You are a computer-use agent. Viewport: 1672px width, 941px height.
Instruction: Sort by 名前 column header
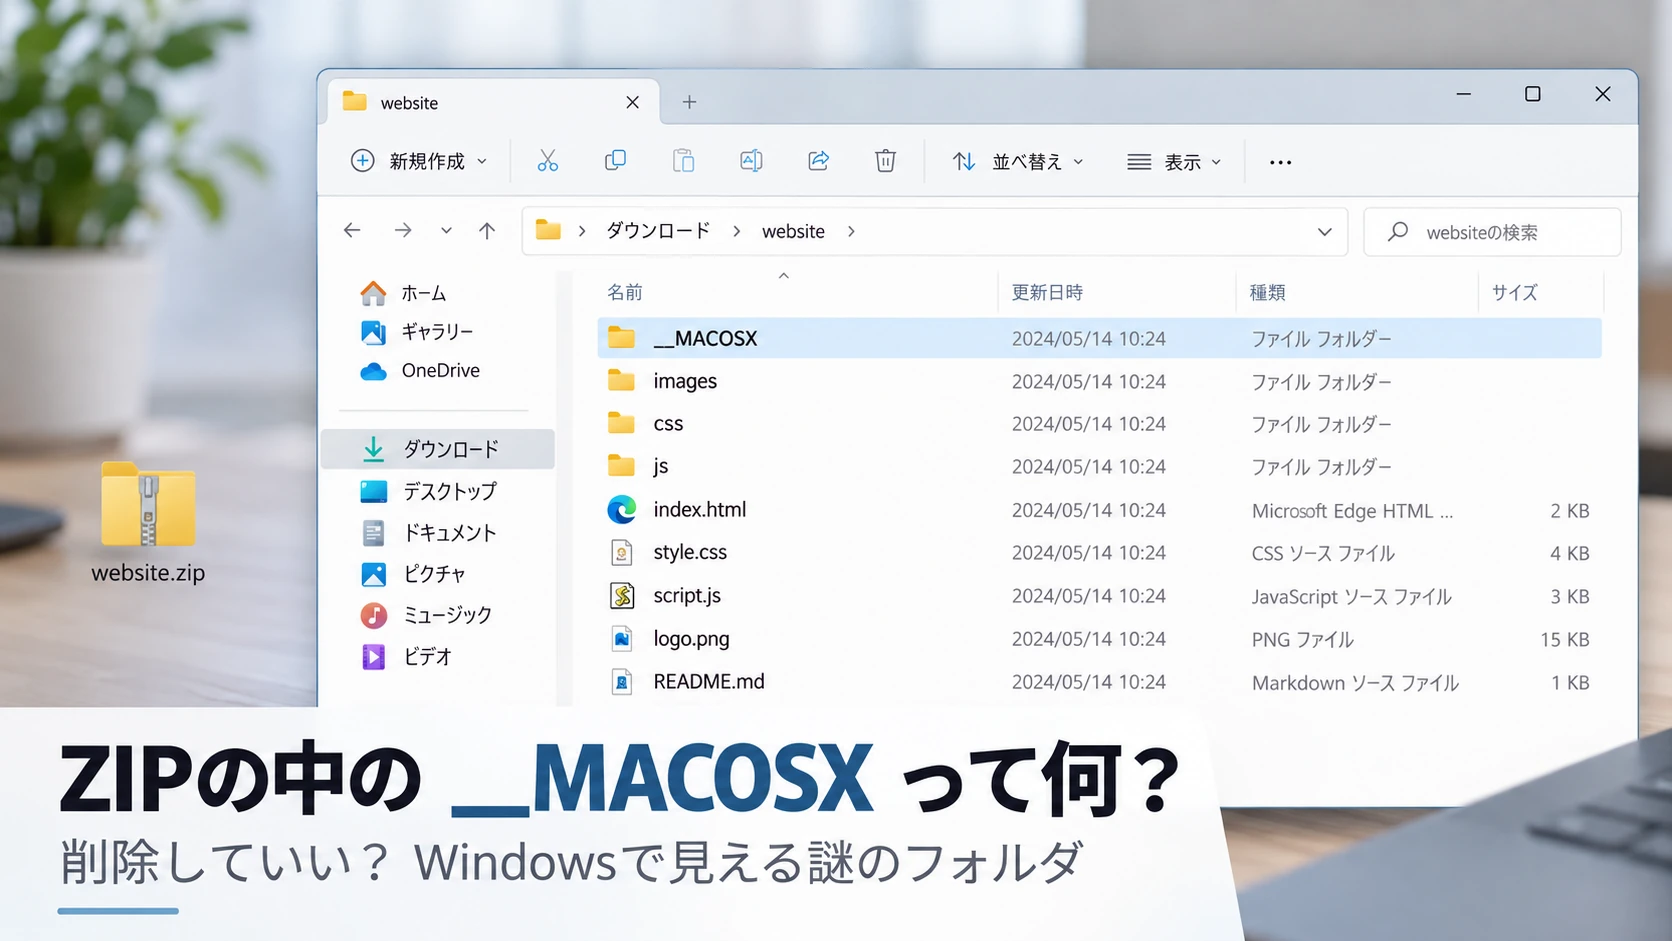click(x=625, y=292)
